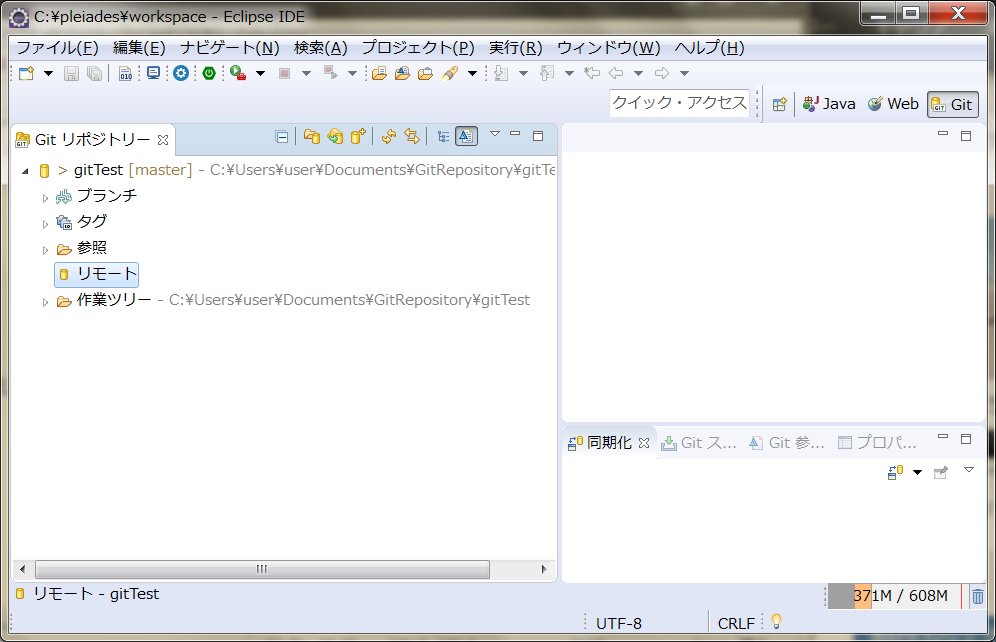The height and width of the screenshot is (642, 996).
Task: Click the open briefcase folder icon
Action: tap(425, 73)
